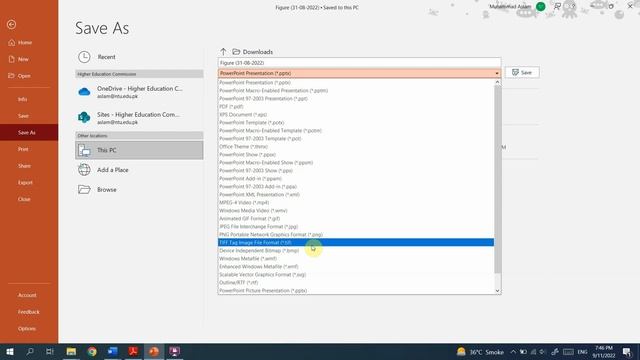Screen dimensions: 640x360
Task: Select Enhanced Windows Metafile (*.emf)
Action: pyautogui.click(x=356, y=267)
